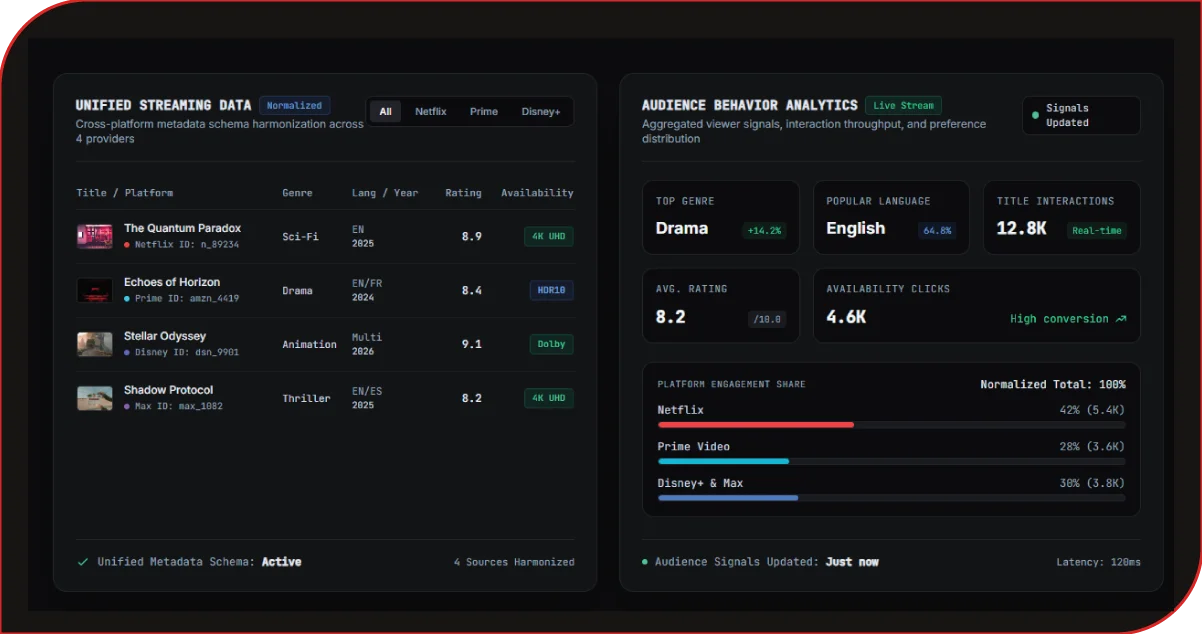
Task: Click the 4K UHD badge for Shadow Protocol
Action: [549, 398]
